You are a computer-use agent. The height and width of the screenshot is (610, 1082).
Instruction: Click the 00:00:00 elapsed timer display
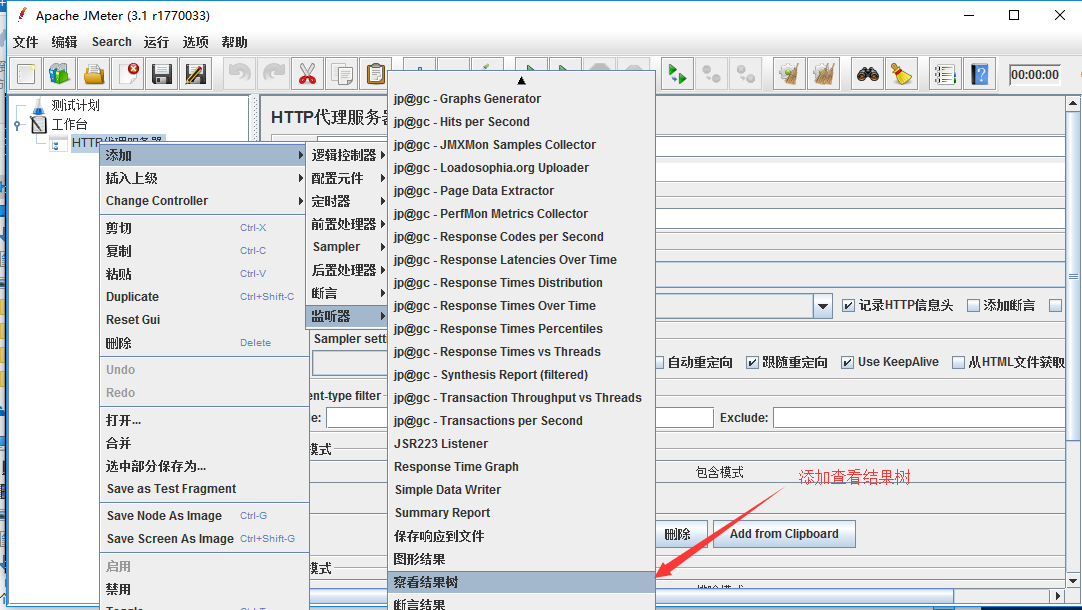(1034, 75)
